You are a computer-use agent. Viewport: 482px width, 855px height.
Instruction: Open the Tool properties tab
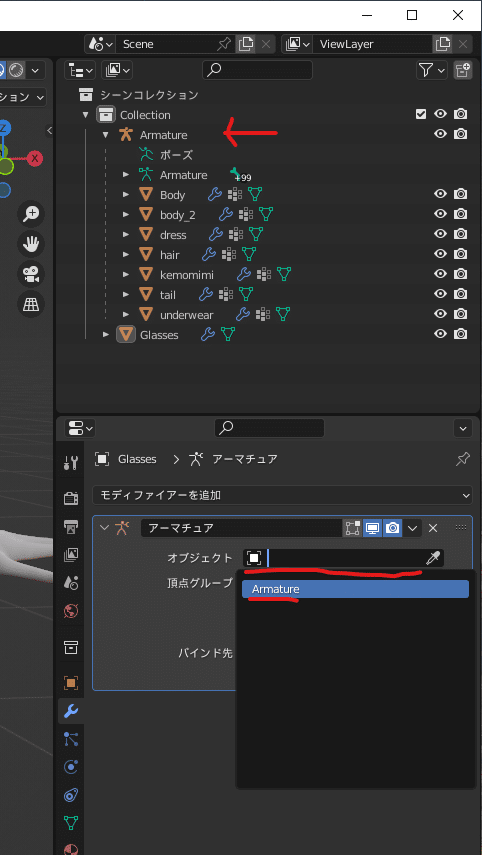coord(71,463)
